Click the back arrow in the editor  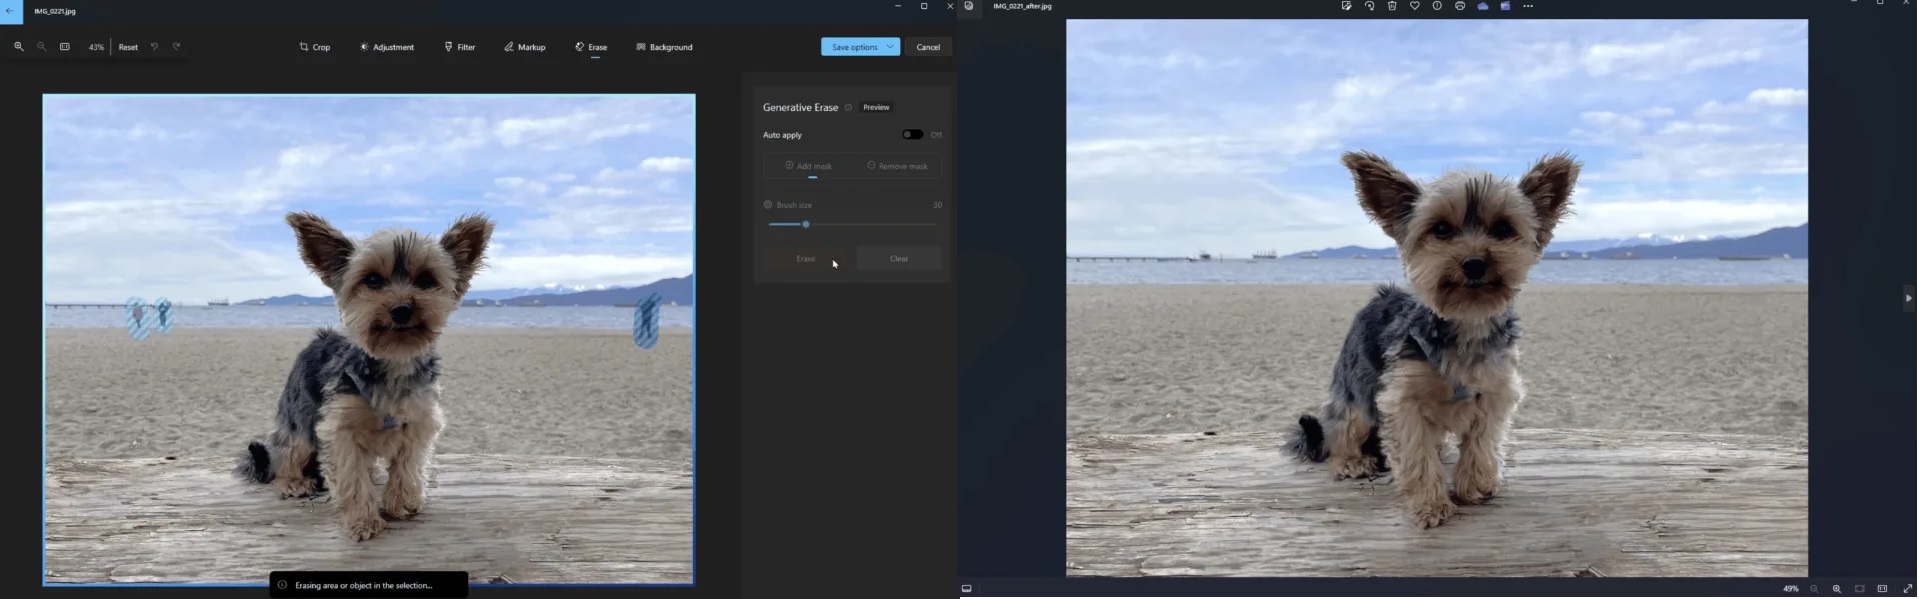pyautogui.click(x=10, y=11)
